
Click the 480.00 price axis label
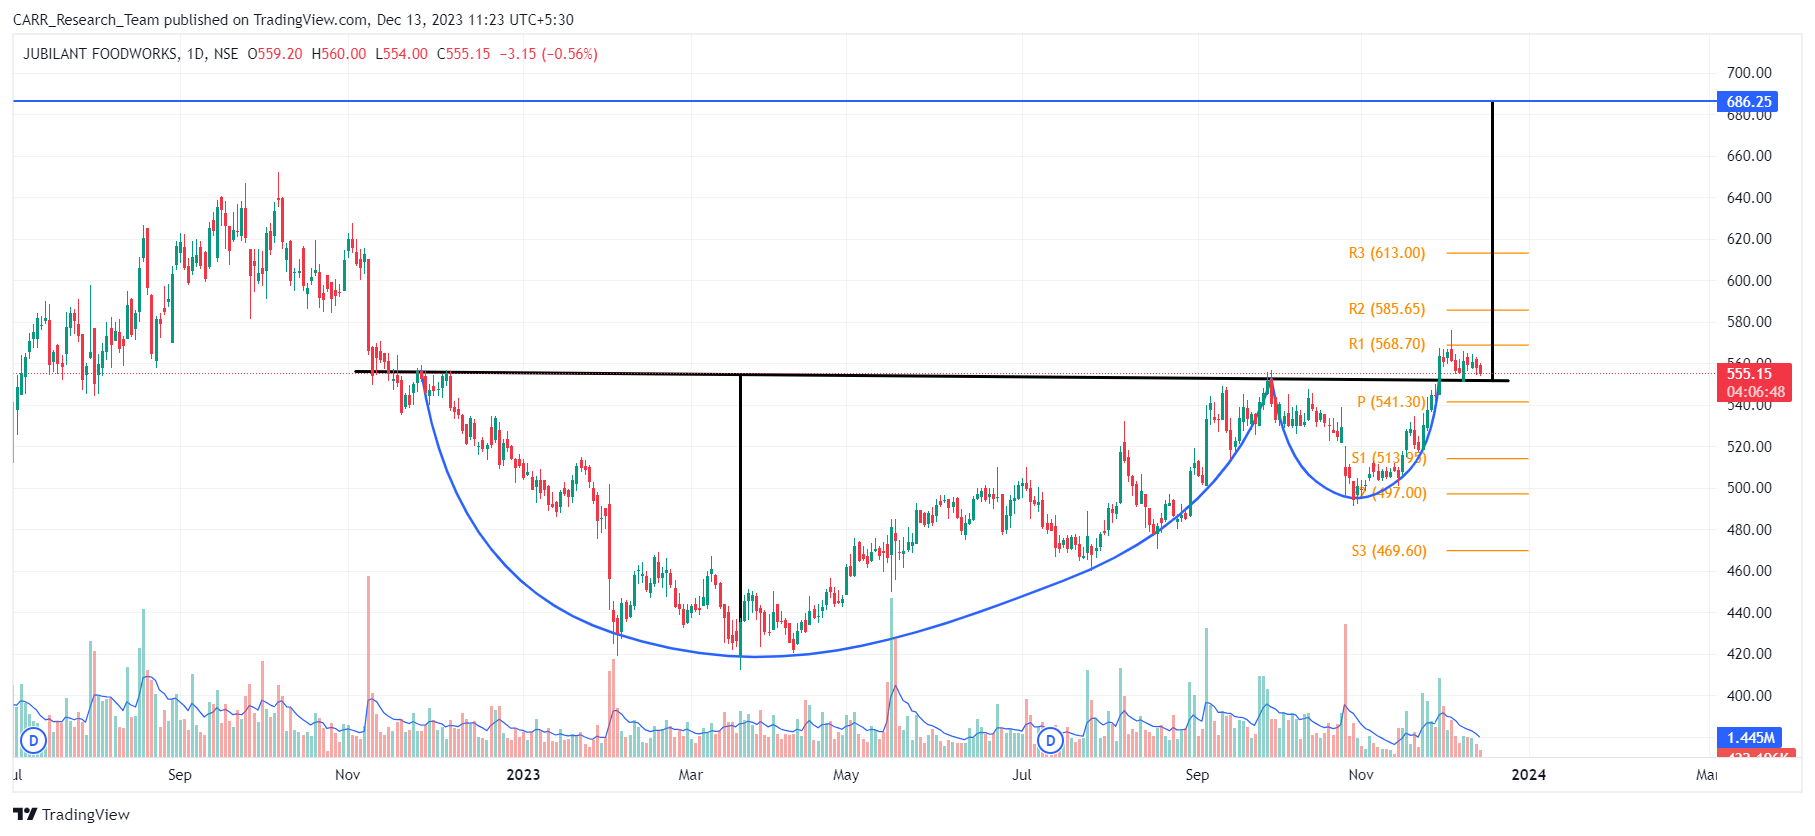1749,530
